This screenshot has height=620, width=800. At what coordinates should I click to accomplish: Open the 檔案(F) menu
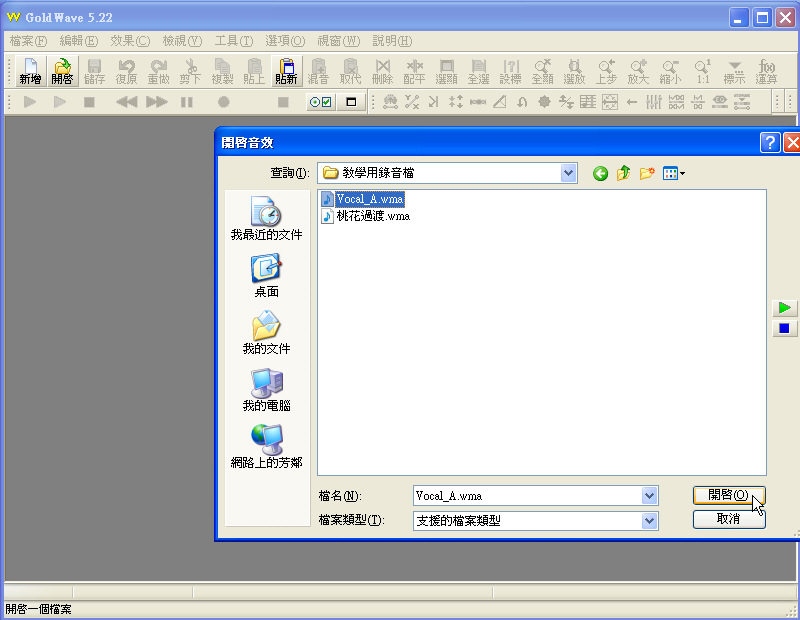(x=28, y=41)
